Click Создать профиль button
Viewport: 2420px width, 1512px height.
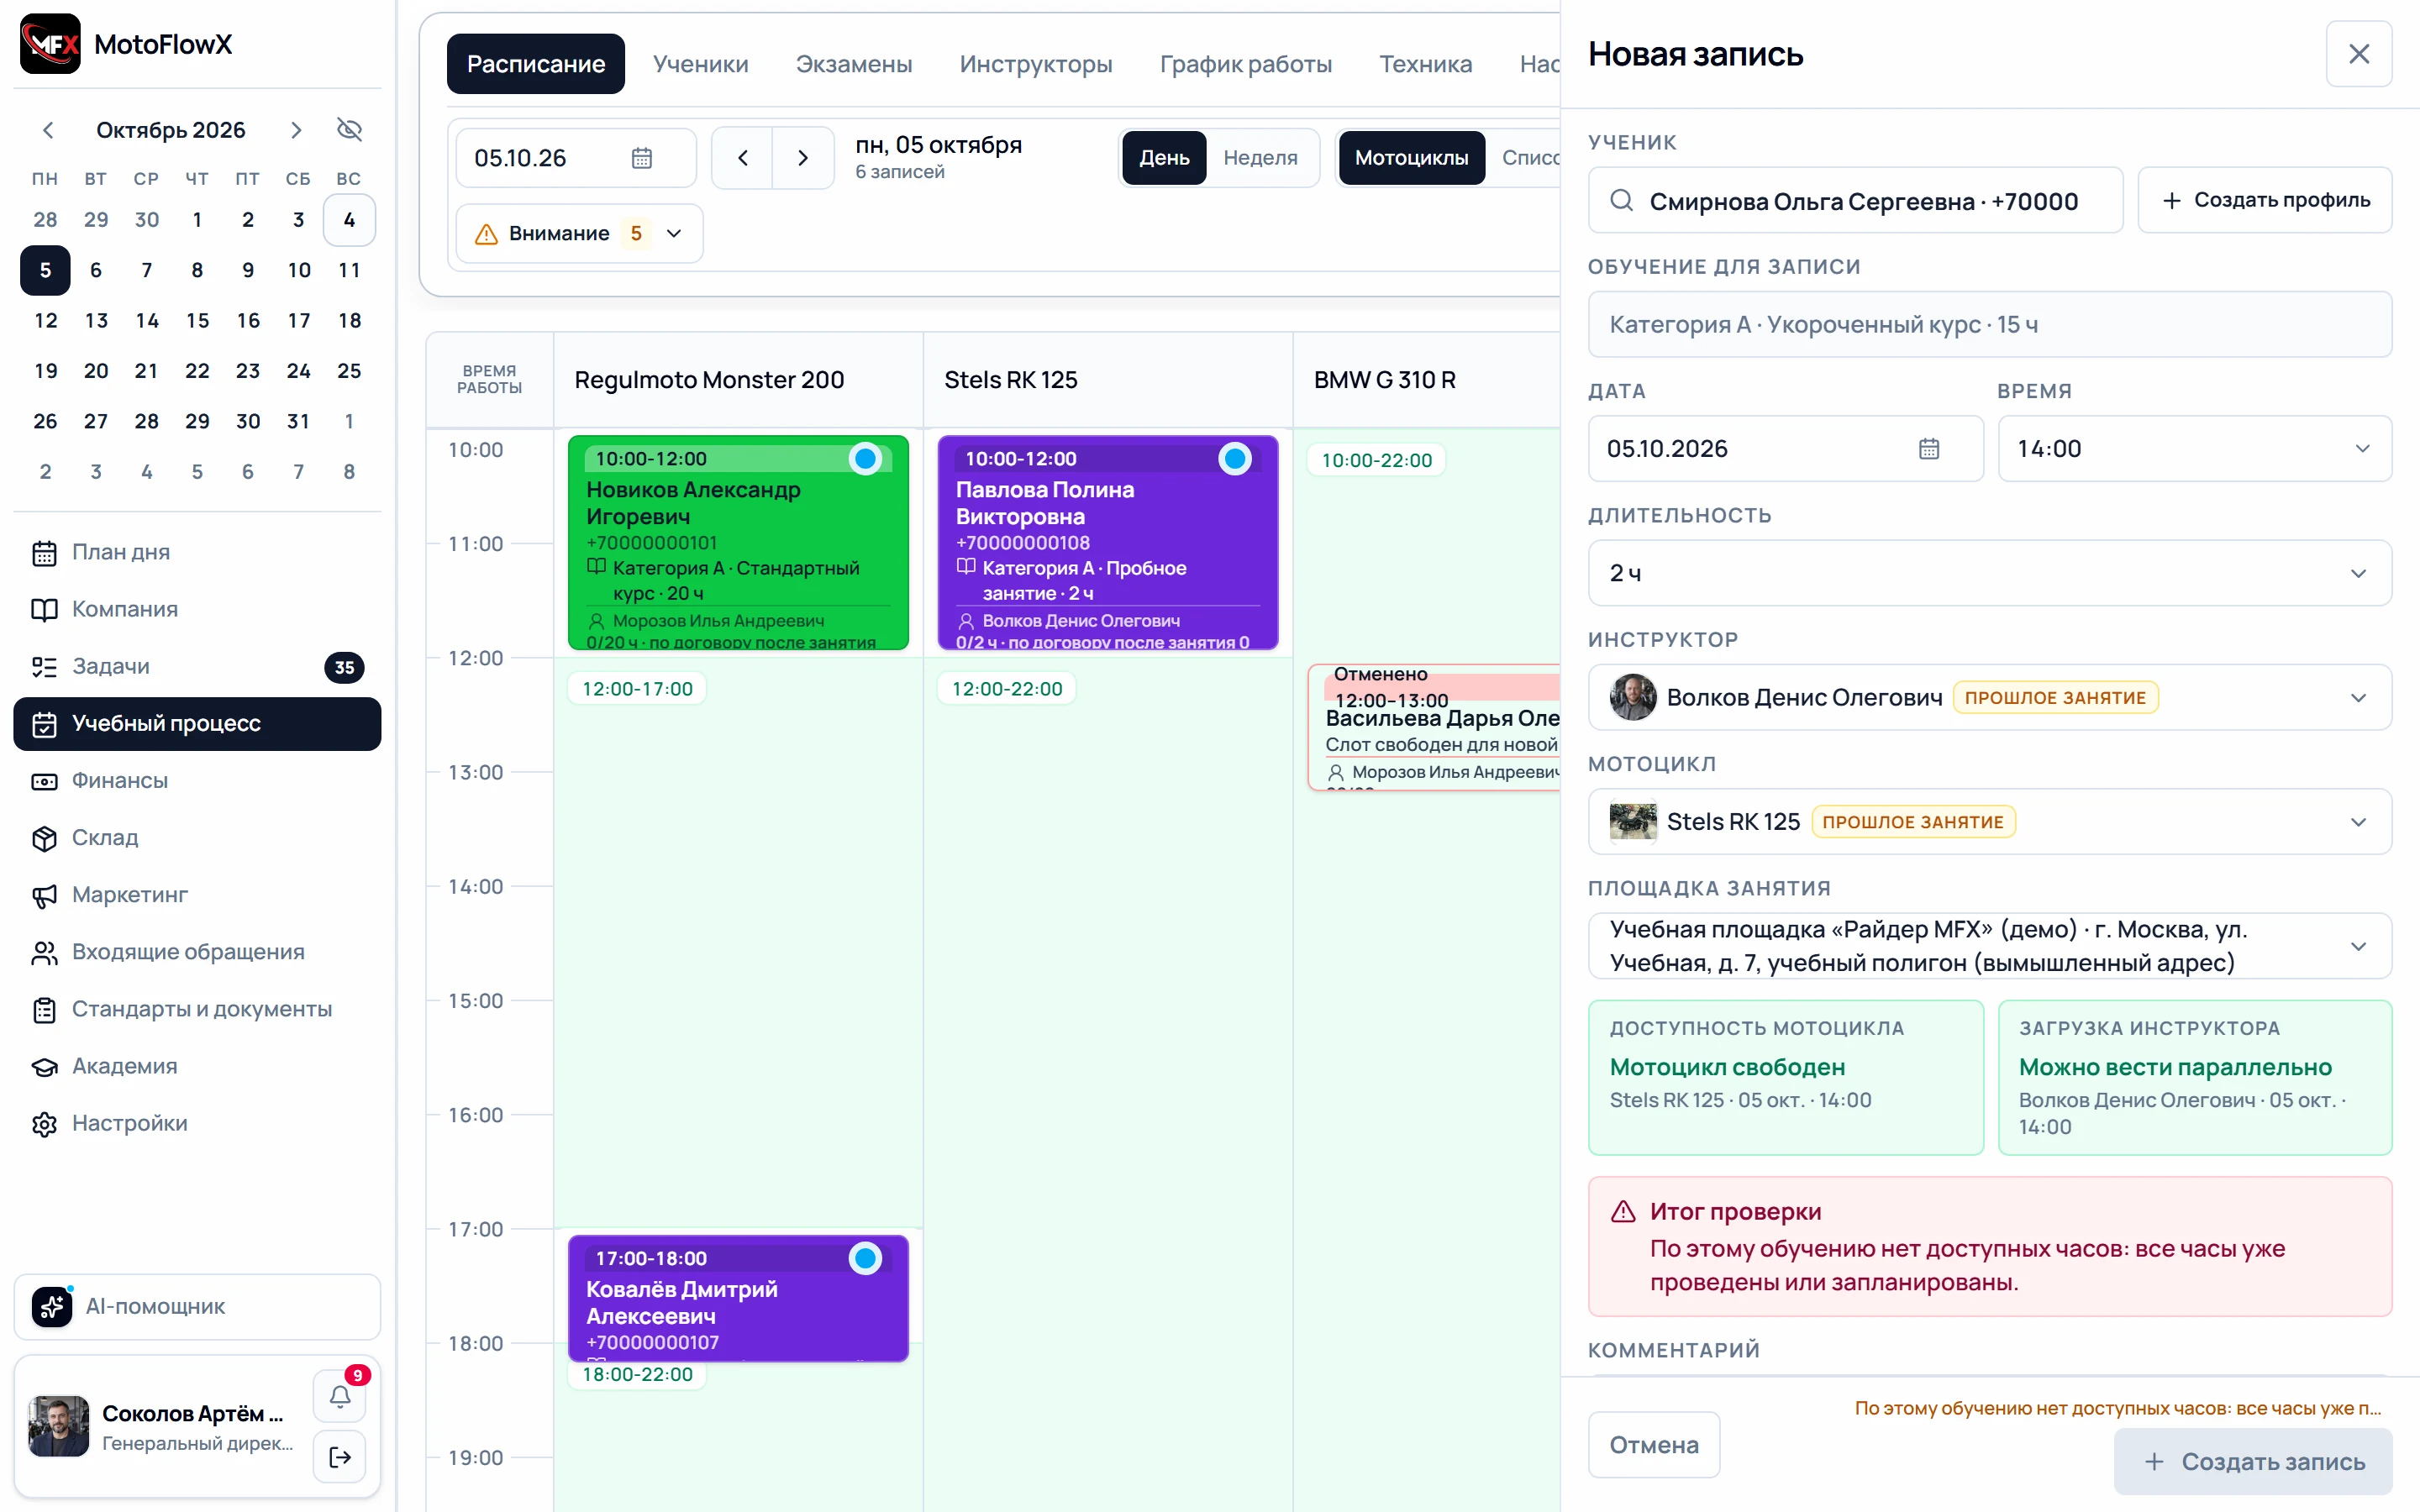(x=2265, y=200)
